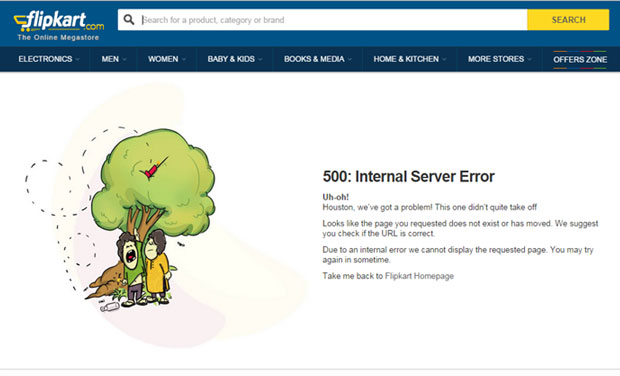The width and height of the screenshot is (620, 376).
Task: Open the MORE STORES menu
Action: (496, 59)
